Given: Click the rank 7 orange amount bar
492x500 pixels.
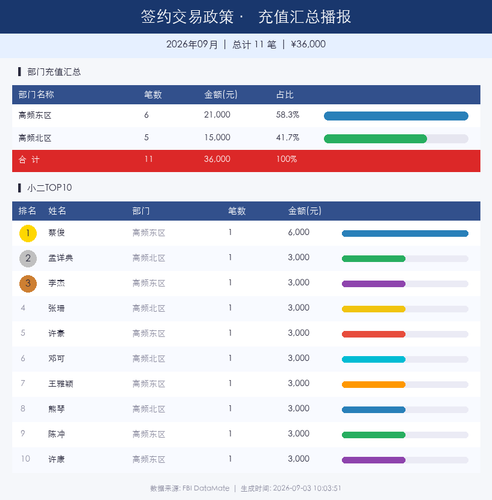Looking at the screenshot, I should 374,385.
